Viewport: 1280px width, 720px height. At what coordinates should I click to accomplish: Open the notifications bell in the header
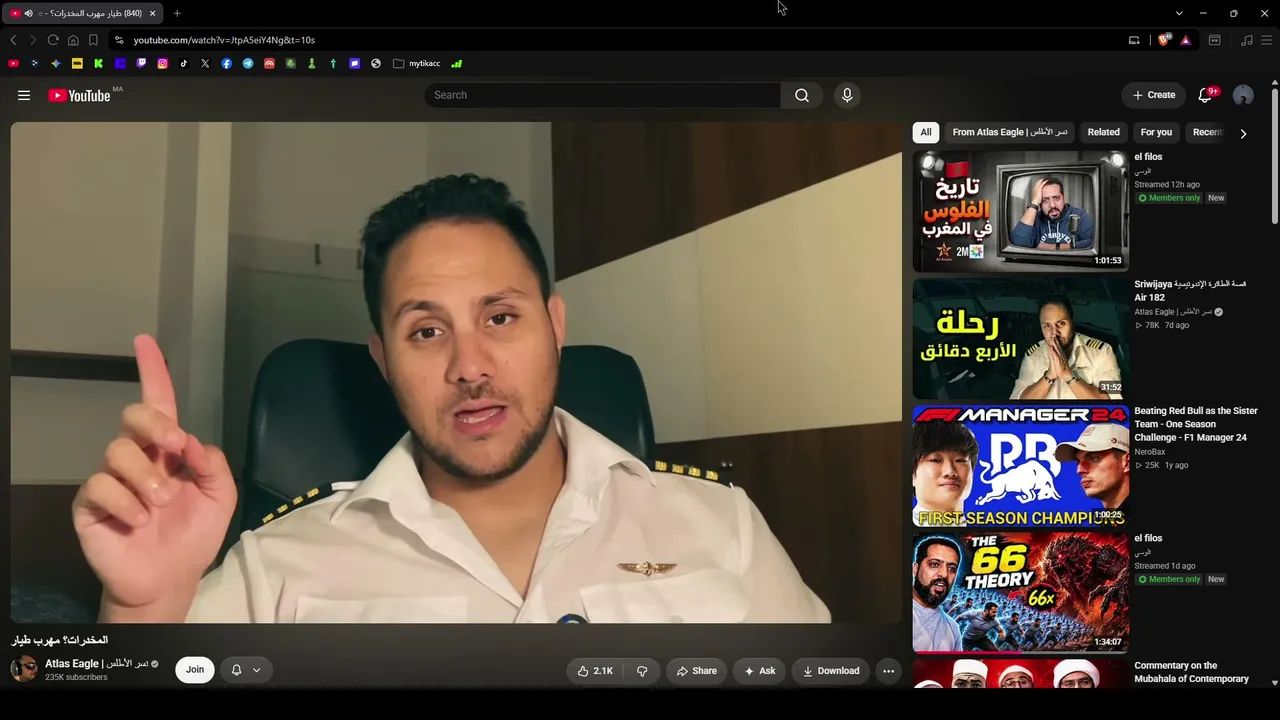point(1206,95)
